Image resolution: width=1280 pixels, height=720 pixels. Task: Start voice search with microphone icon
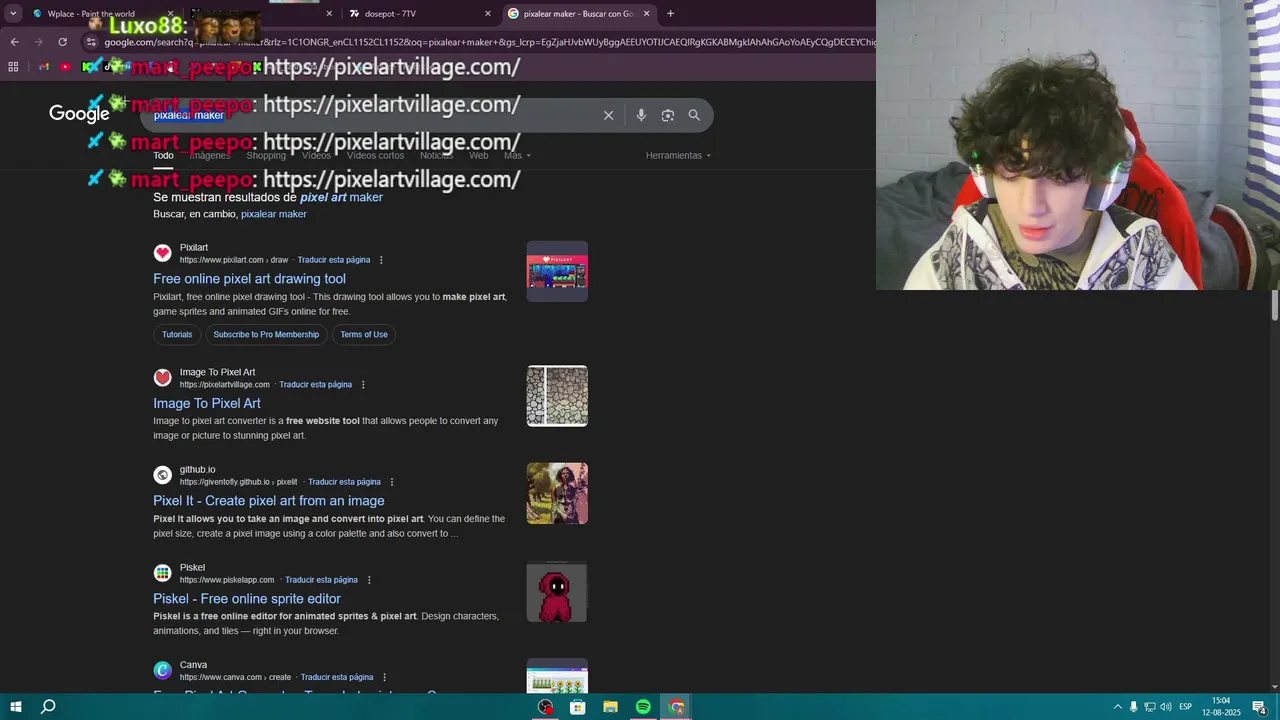[x=641, y=115]
